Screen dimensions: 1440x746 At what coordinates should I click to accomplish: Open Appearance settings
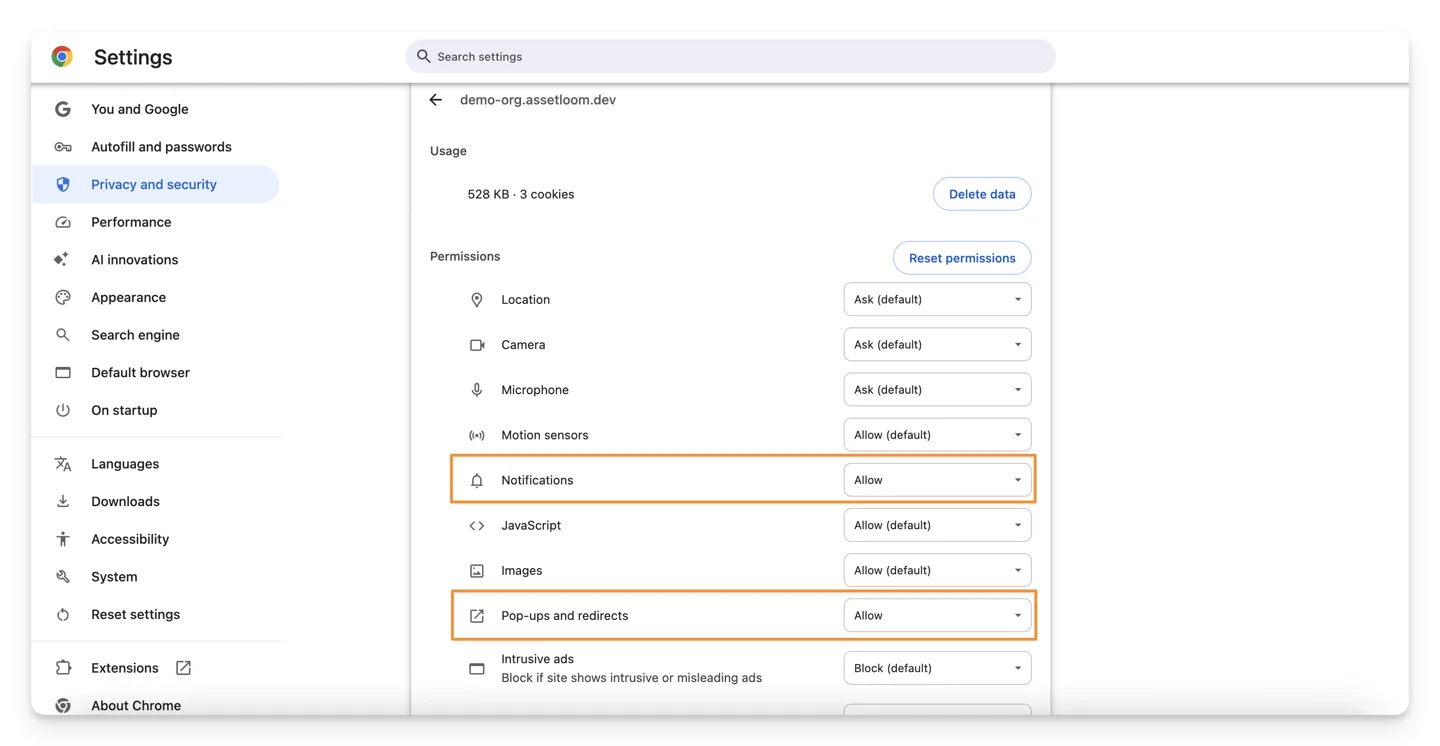pyautogui.click(x=155, y=298)
